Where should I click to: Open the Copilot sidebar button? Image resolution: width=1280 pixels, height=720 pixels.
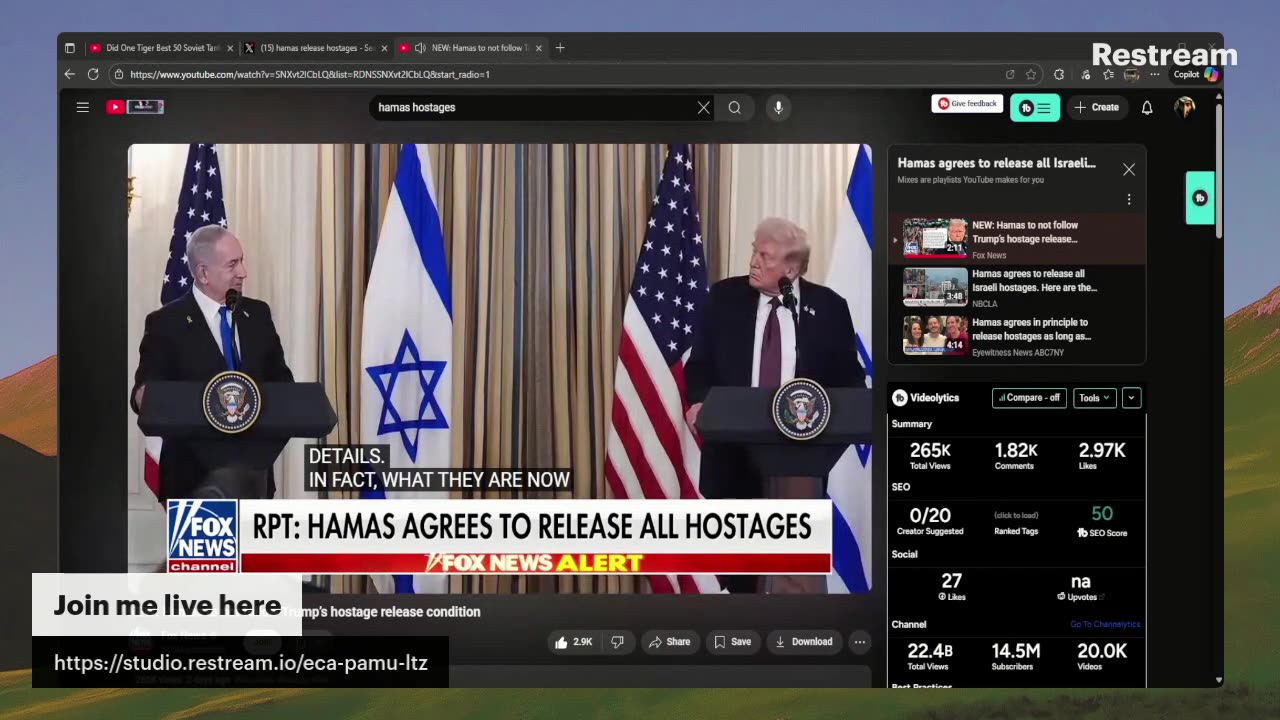point(1196,74)
